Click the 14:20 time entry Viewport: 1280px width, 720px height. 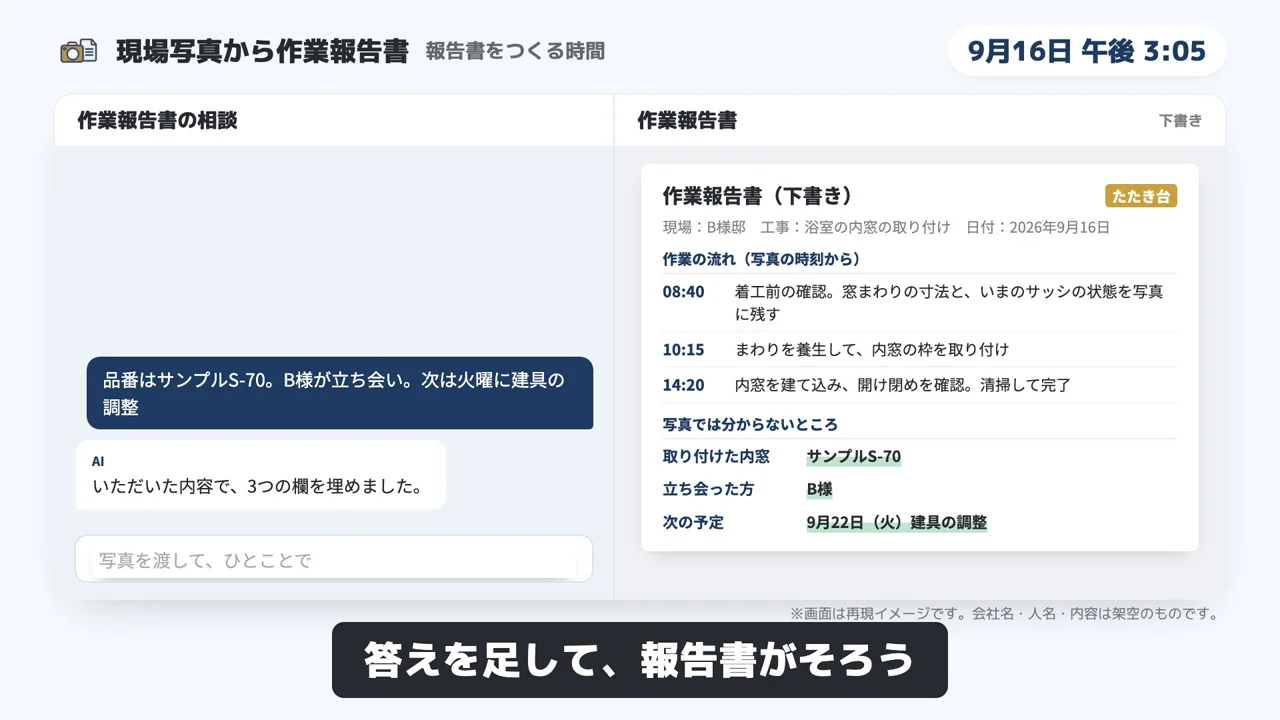tap(683, 385)
